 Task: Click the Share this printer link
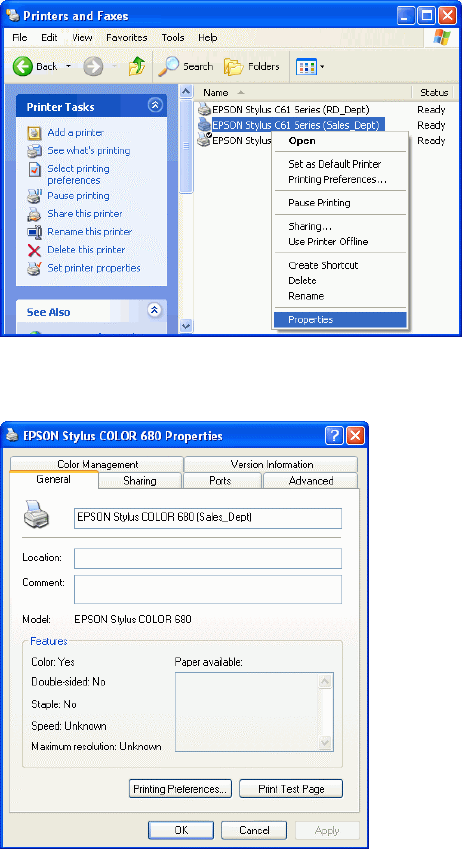click(x=84, y=213)
